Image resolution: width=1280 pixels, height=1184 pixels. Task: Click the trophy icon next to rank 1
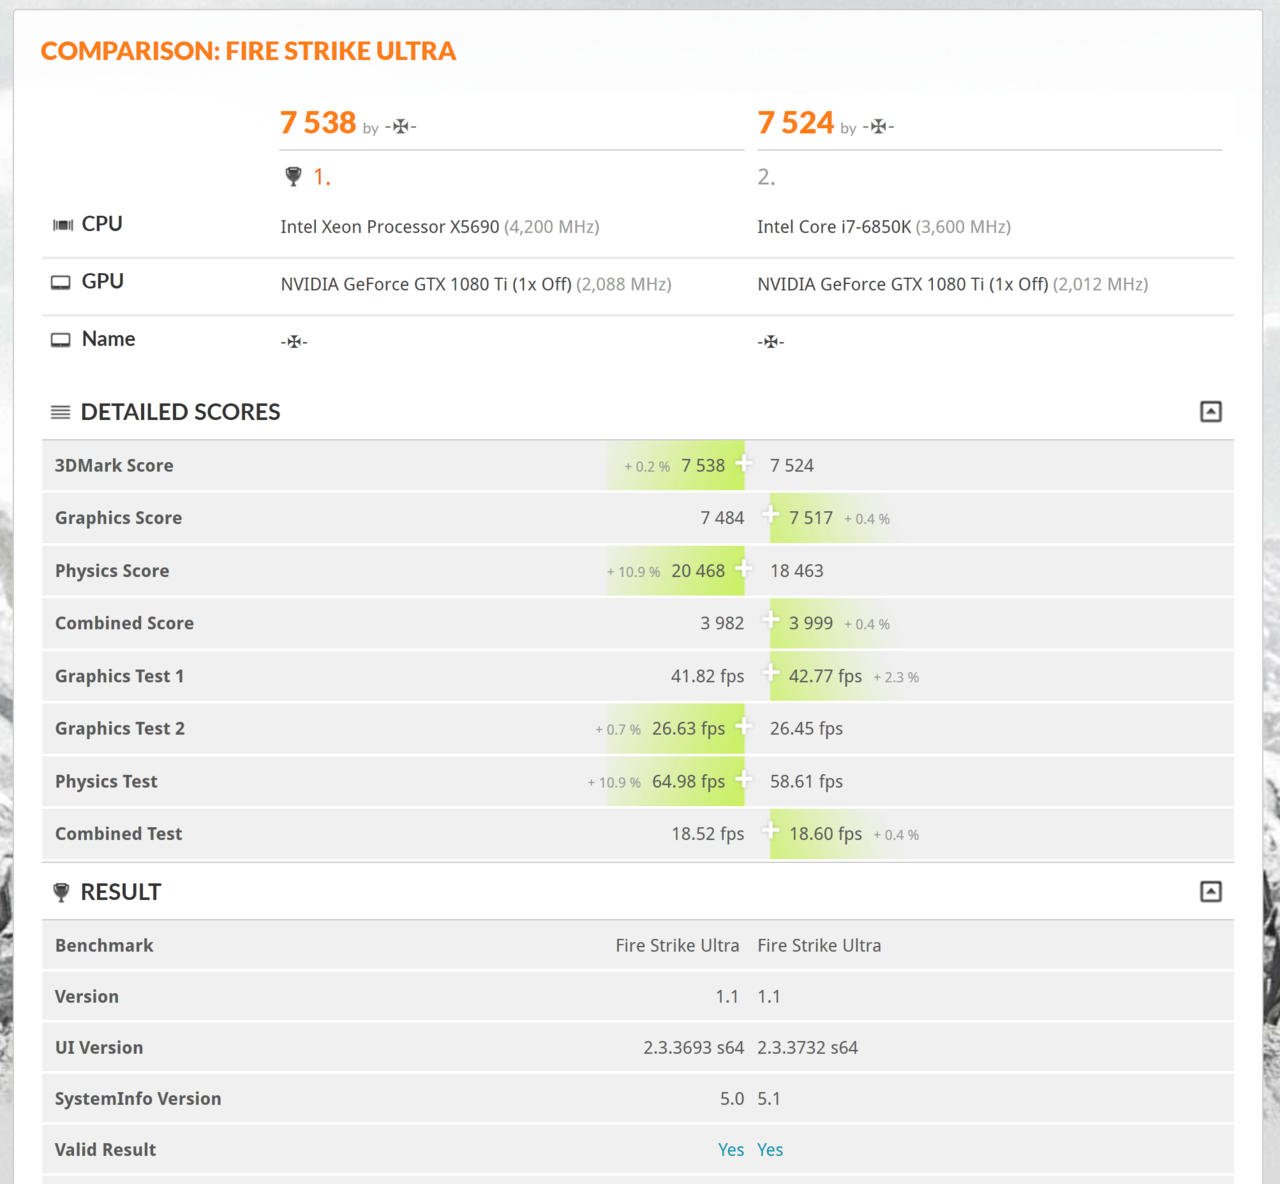[293, 177]
